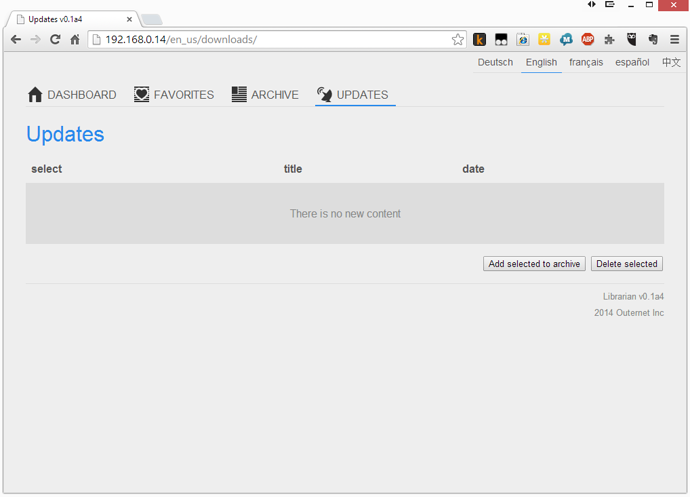The image size is (690, 497).
Task: Switch language to 中文
Action: click(x=671, y=62)
